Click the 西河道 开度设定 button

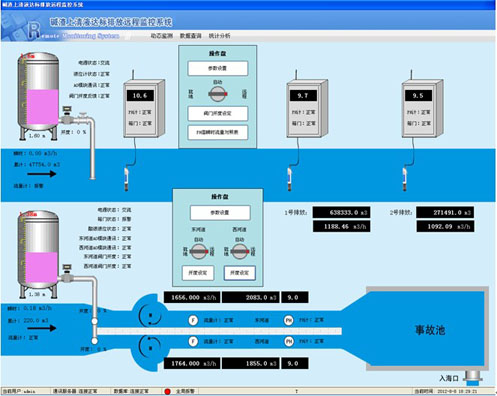240,273
